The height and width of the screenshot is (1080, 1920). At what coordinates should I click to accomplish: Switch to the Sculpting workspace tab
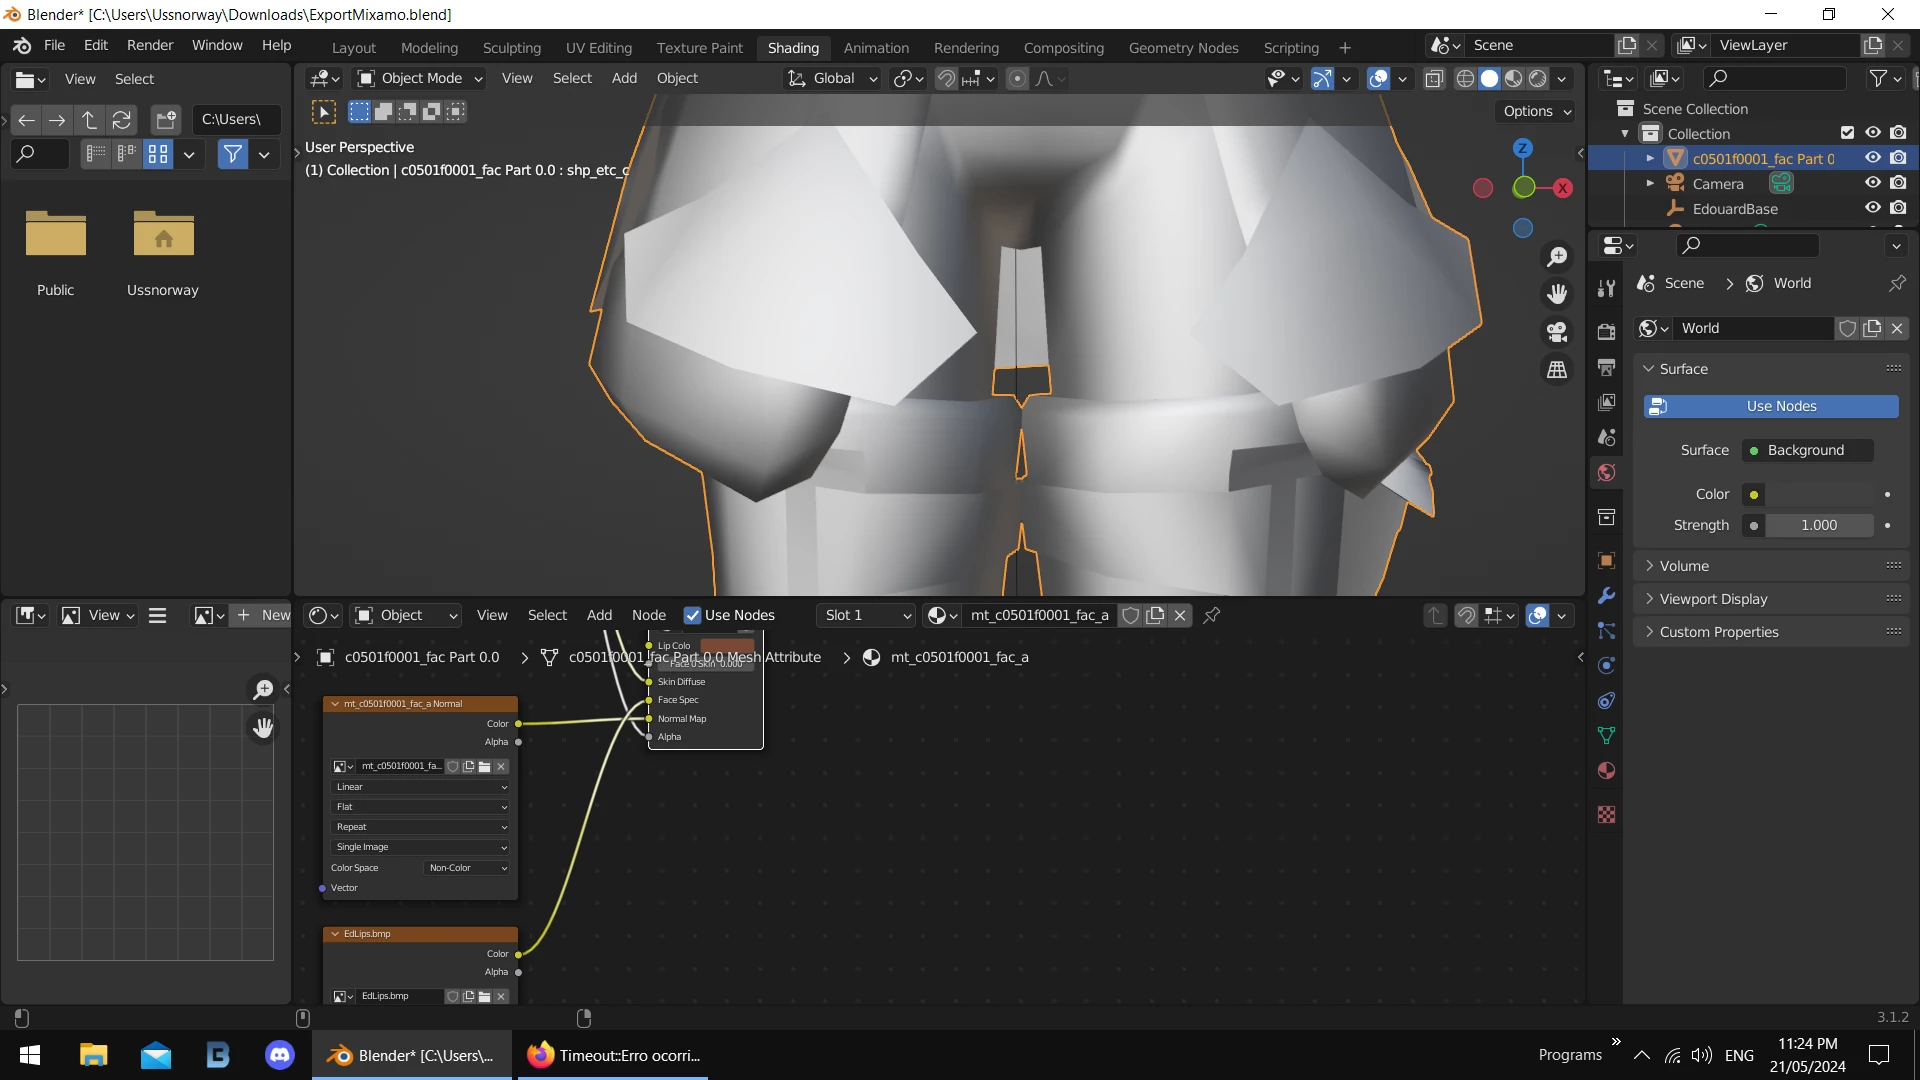point(511,47)
